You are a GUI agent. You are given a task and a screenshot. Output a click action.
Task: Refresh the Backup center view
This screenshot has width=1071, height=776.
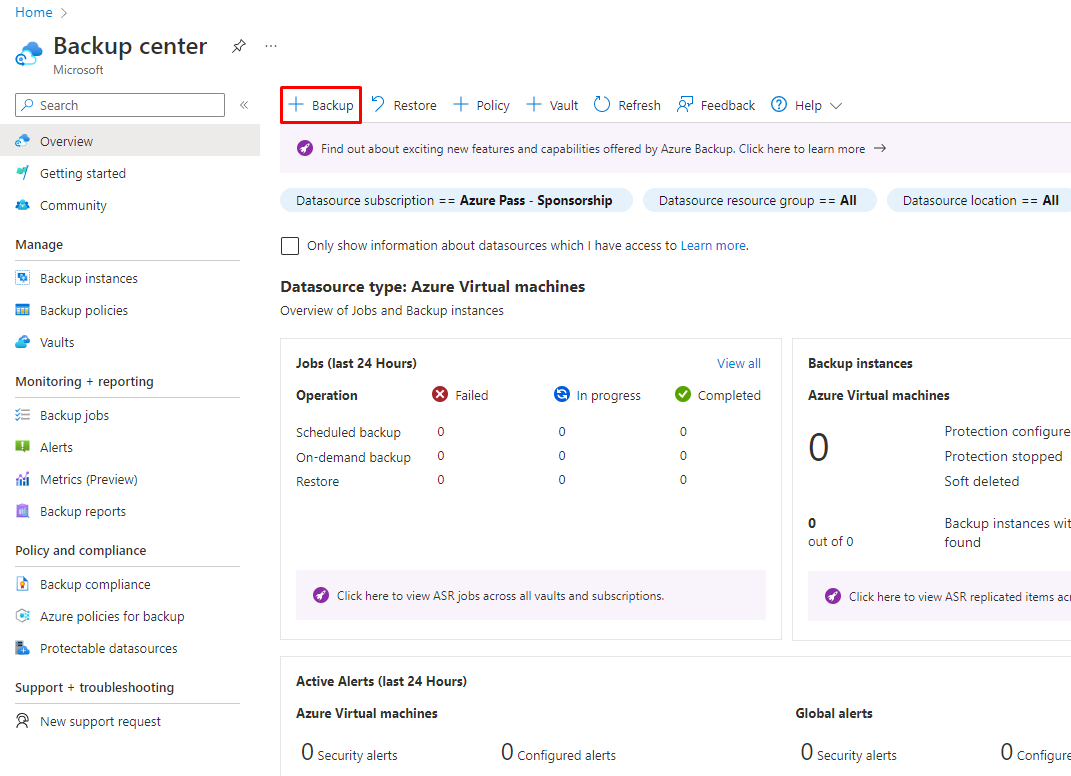point(627,105)
